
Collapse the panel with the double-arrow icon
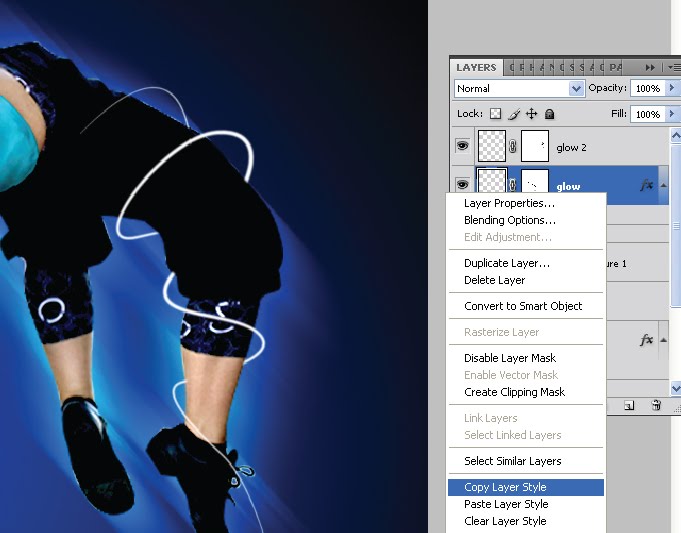[650, 67]
